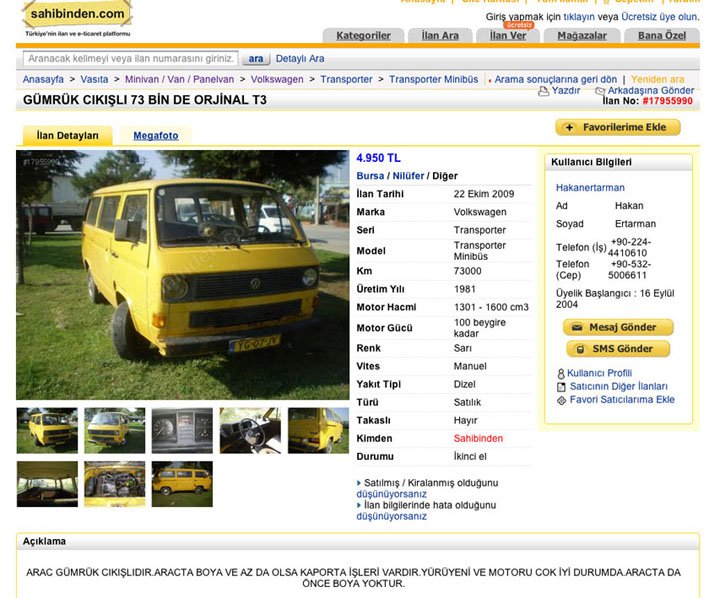The width and height of the screenshot is (709, 598).
Task: Select the dashboard gauges thumbnail
Action: pyautogui.click(x=182, y=431)
